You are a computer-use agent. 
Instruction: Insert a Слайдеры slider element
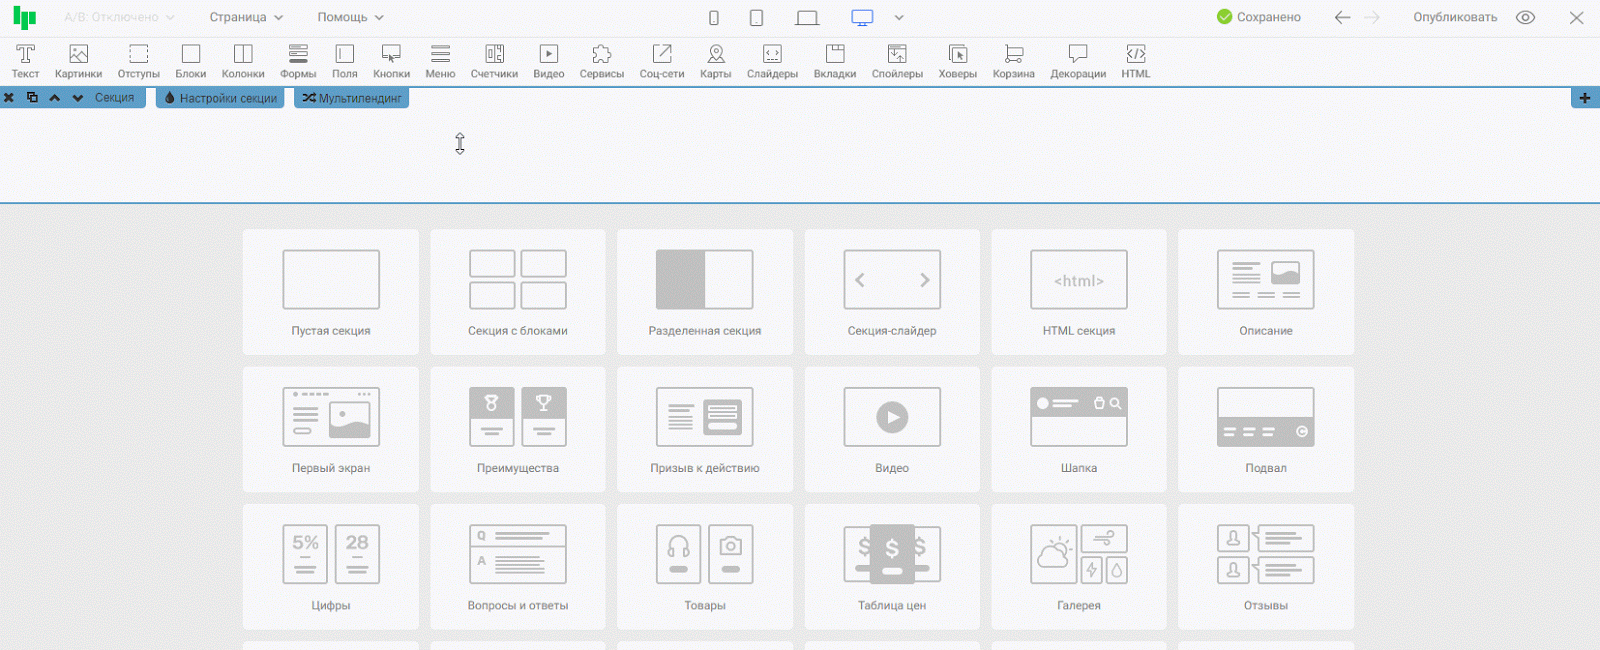(x=772, y=60)
